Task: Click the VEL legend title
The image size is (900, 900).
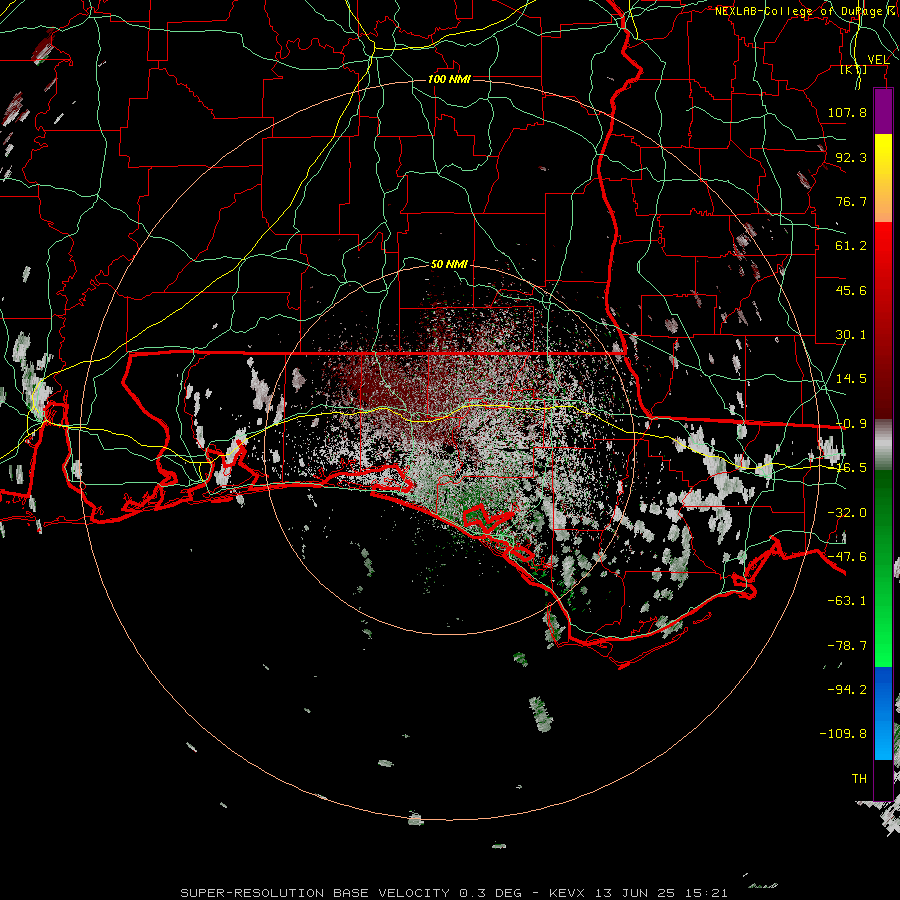Action: coord(878,60)
